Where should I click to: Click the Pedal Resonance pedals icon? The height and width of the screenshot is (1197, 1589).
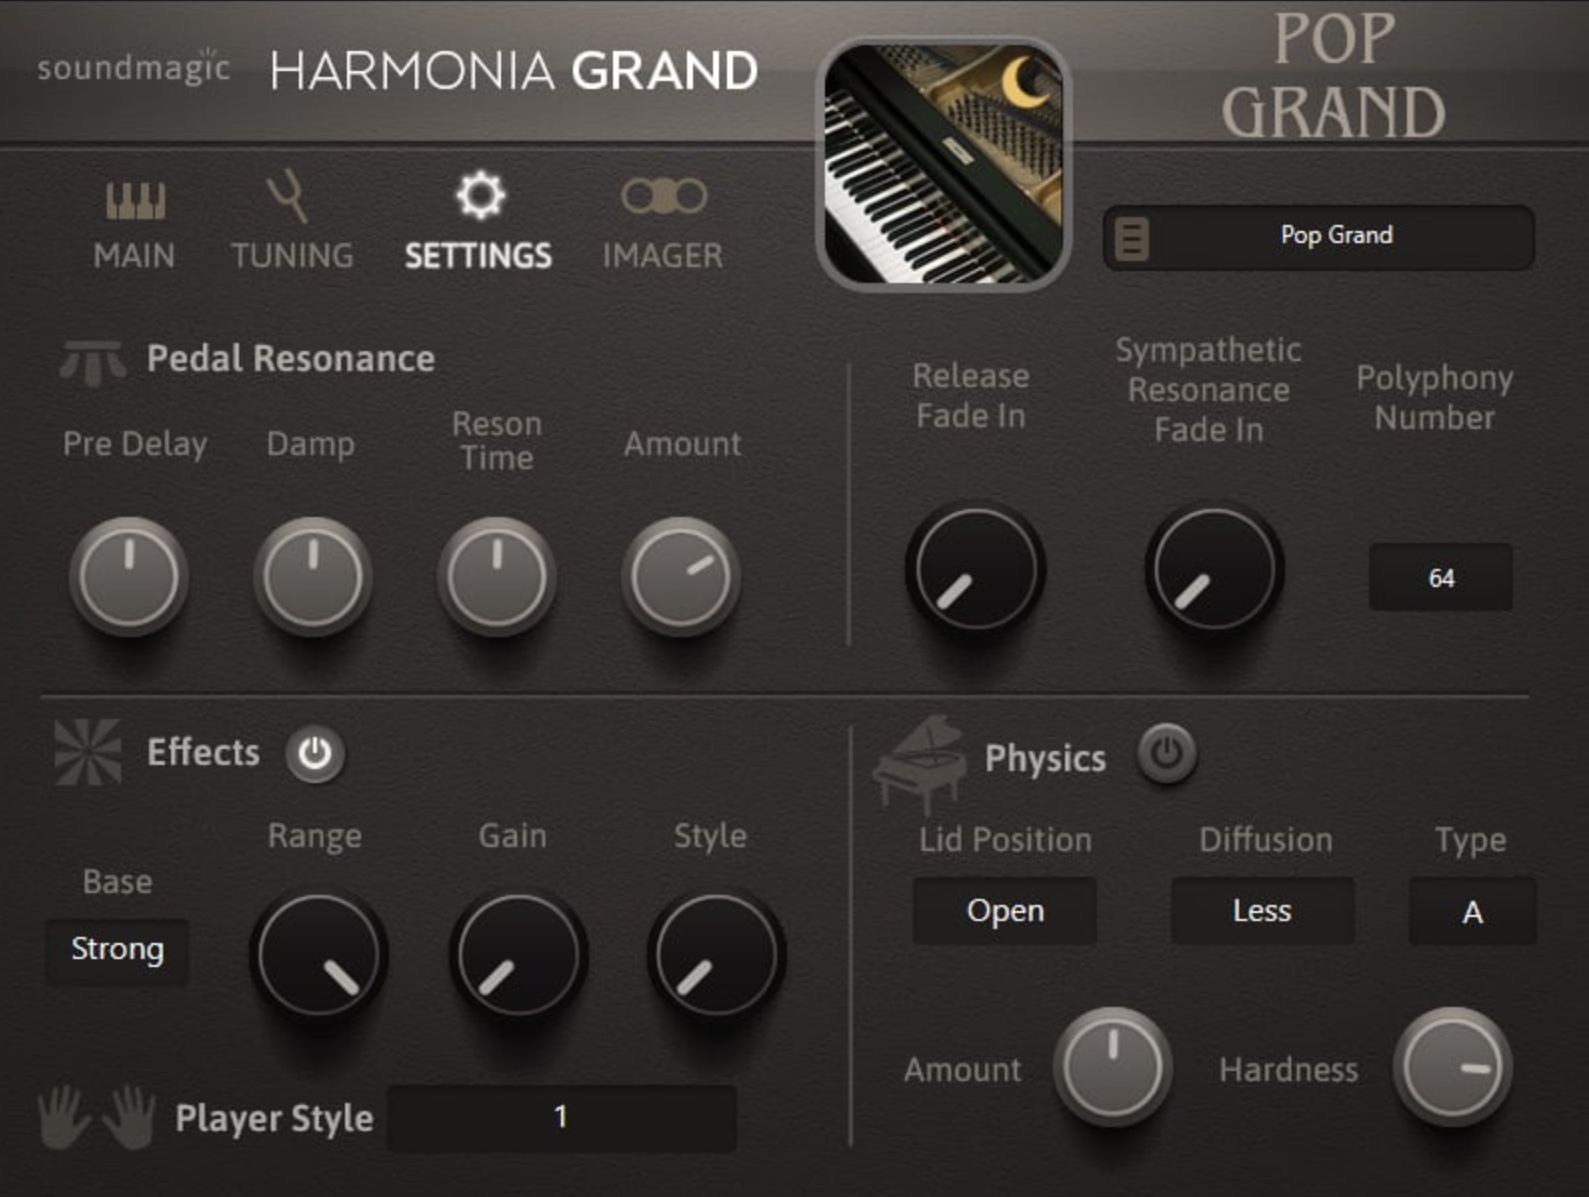[x=93, y=362]
